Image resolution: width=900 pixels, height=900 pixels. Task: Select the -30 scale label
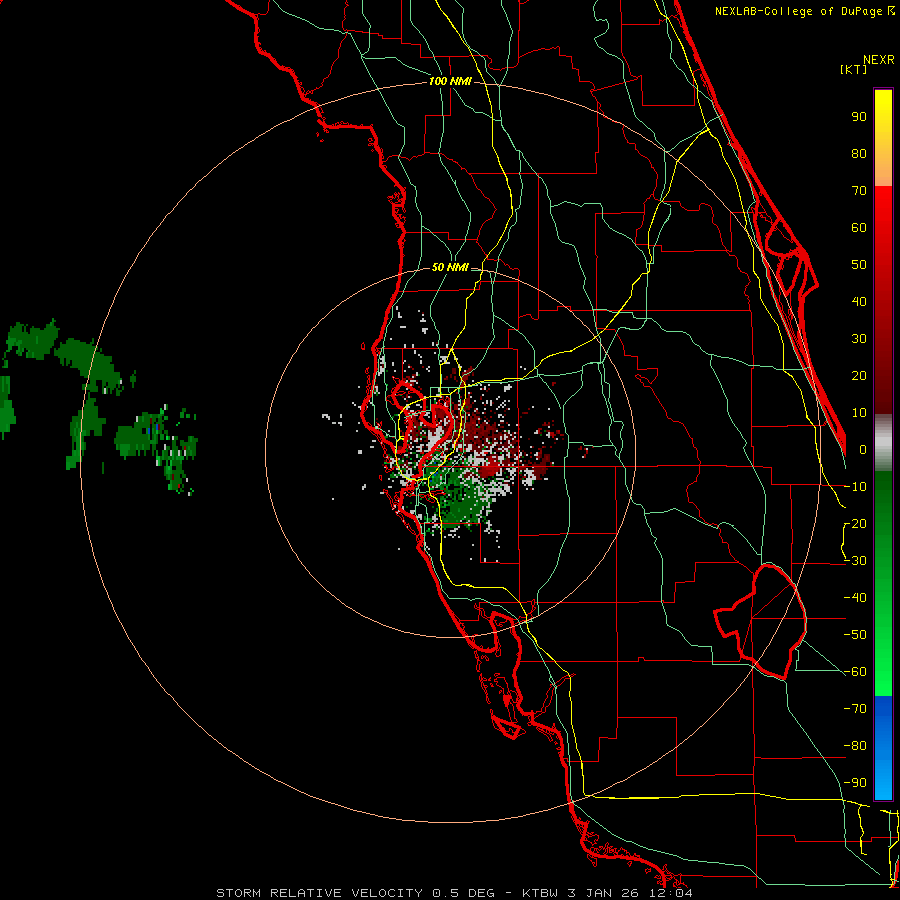click(x=855, y=561)
